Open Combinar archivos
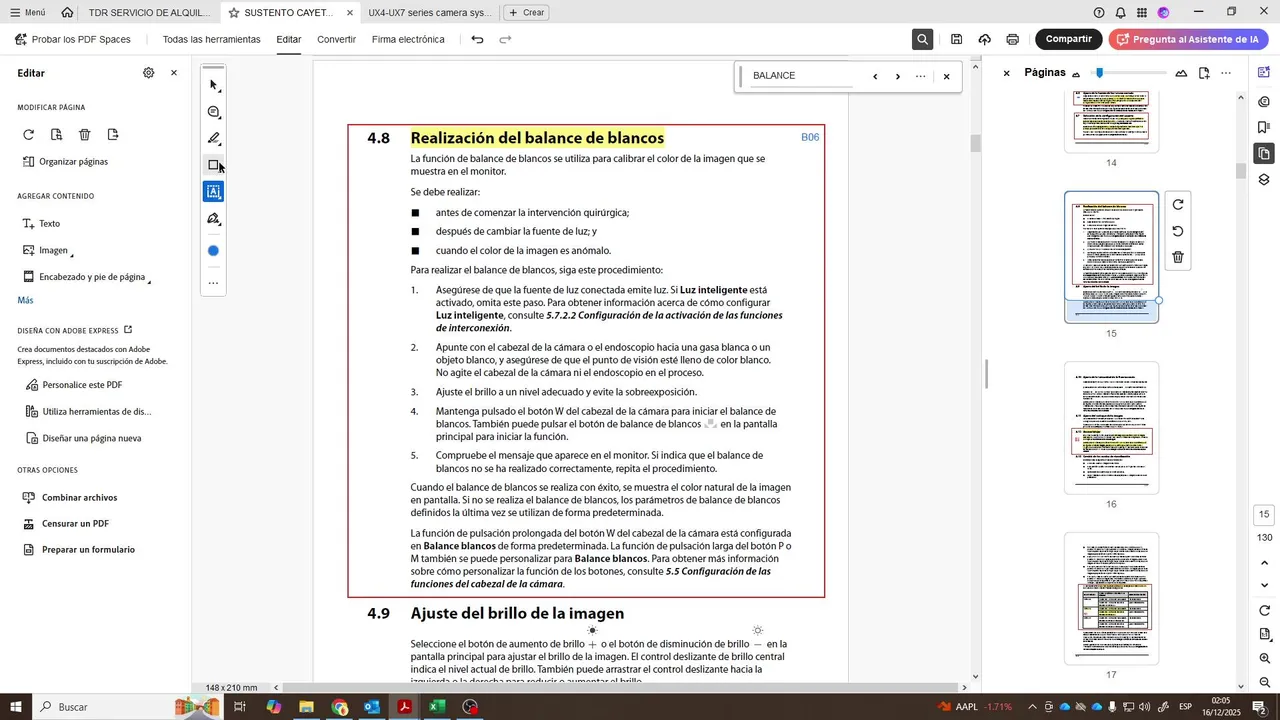This screenshot has width=1280, height=720. click(x=70, y=498)
